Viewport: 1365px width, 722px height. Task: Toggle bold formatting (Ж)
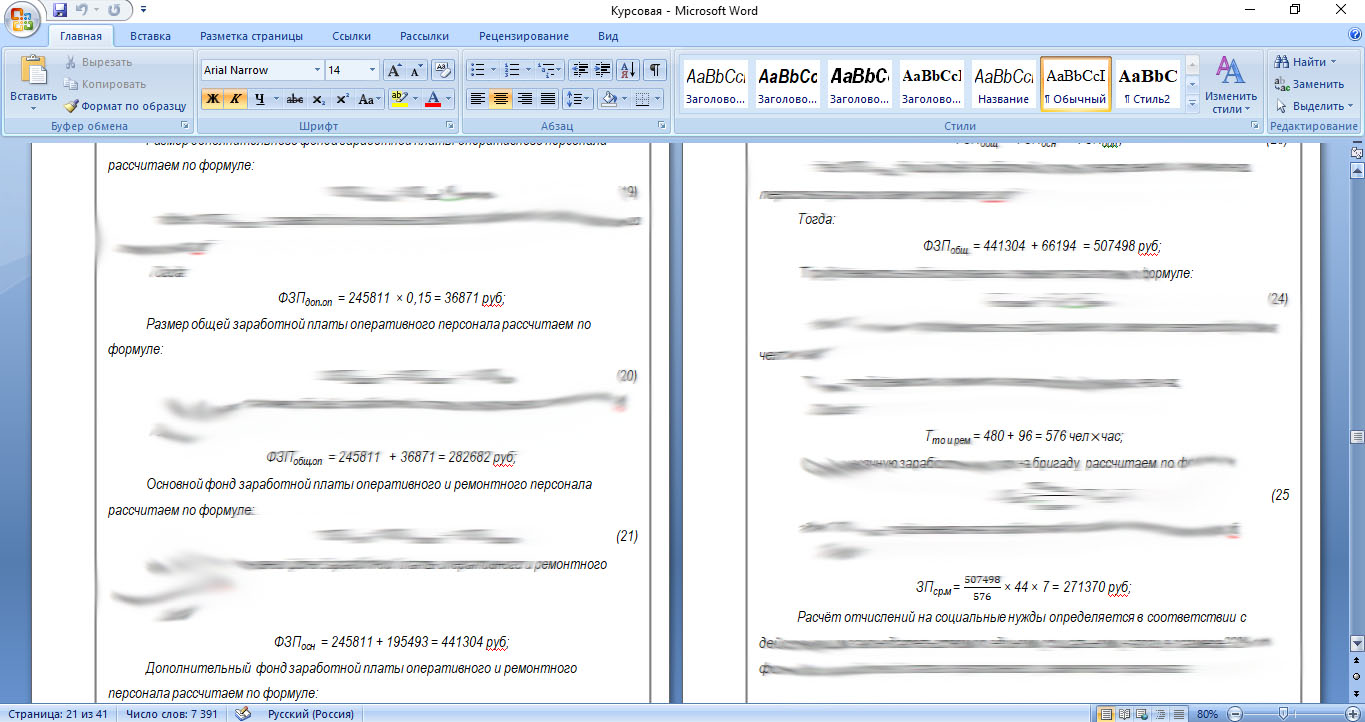[x=212, y=99]
